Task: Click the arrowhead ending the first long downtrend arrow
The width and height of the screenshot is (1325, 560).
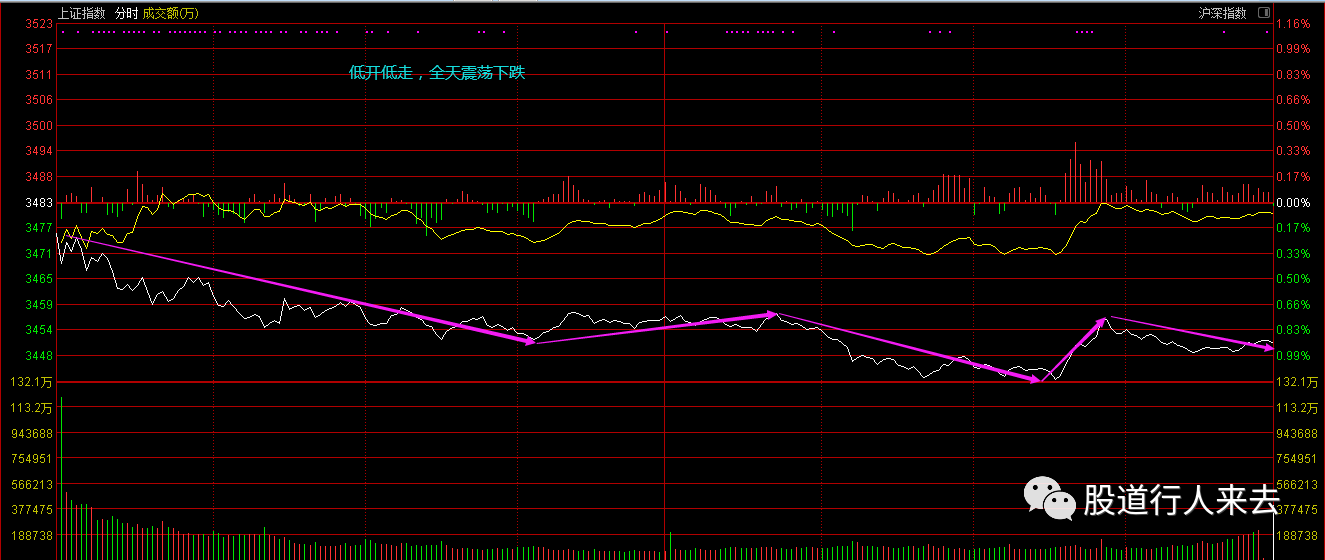Action: tap(530, 342)
